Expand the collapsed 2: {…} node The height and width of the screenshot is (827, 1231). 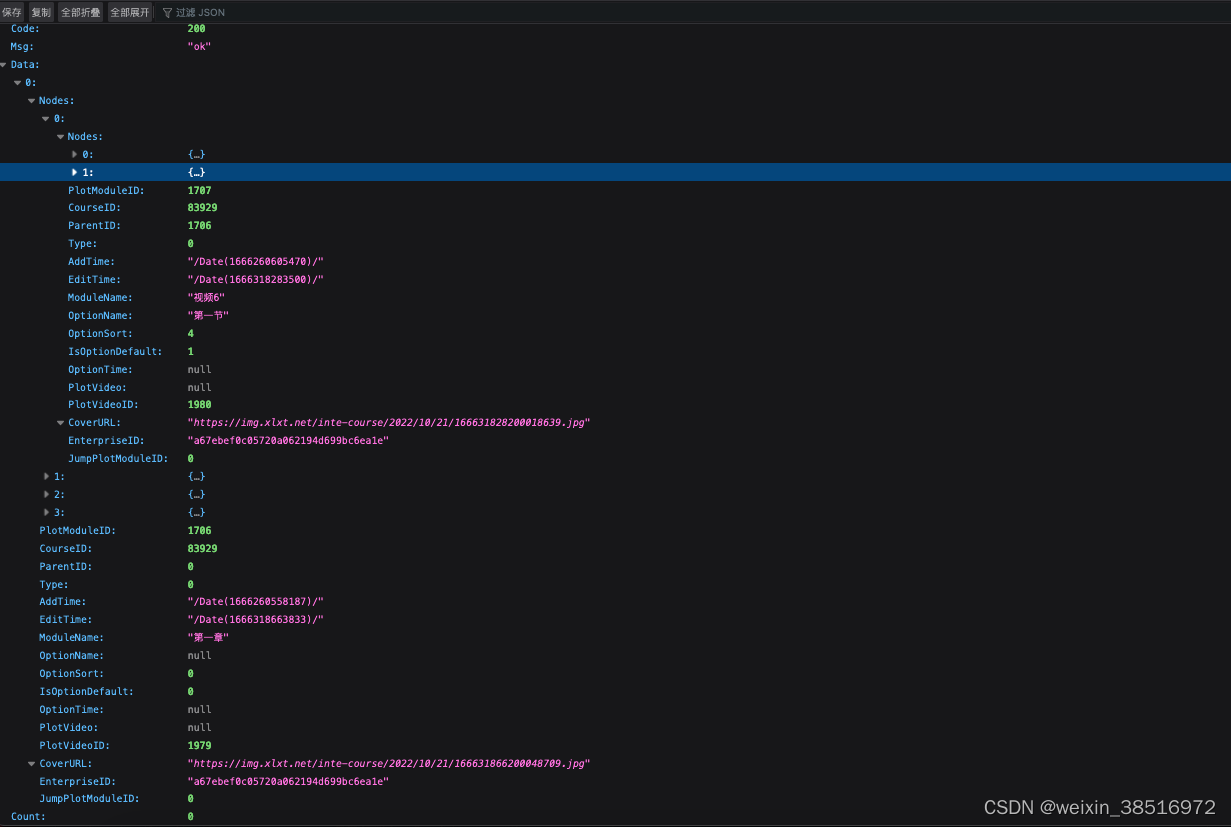pyautogui.click(x=46, y=494)
